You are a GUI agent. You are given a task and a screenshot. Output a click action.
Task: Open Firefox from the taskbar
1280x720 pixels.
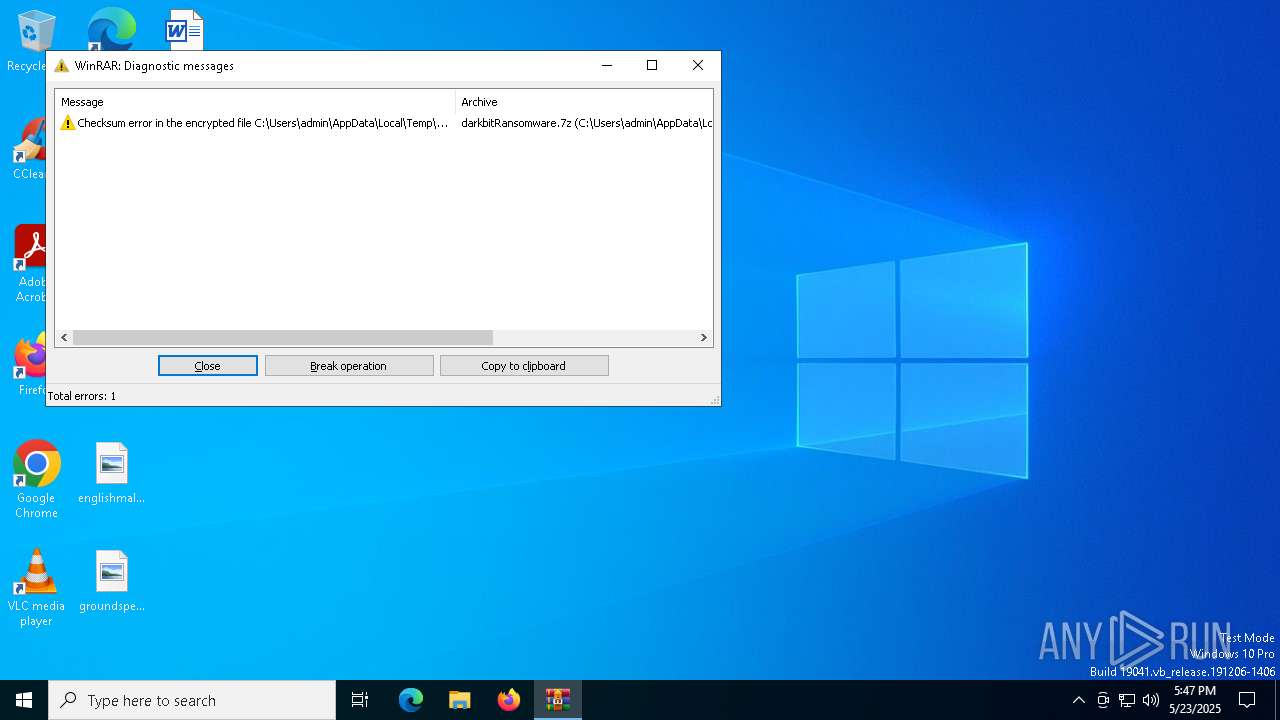coord(509,700)
